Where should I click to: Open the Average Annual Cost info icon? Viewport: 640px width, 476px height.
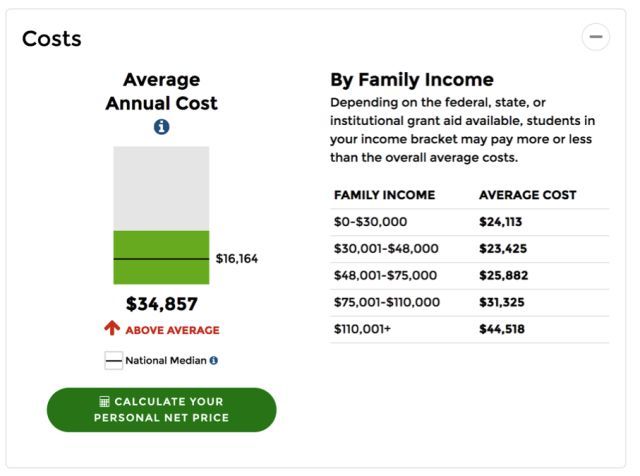(161, 127)
